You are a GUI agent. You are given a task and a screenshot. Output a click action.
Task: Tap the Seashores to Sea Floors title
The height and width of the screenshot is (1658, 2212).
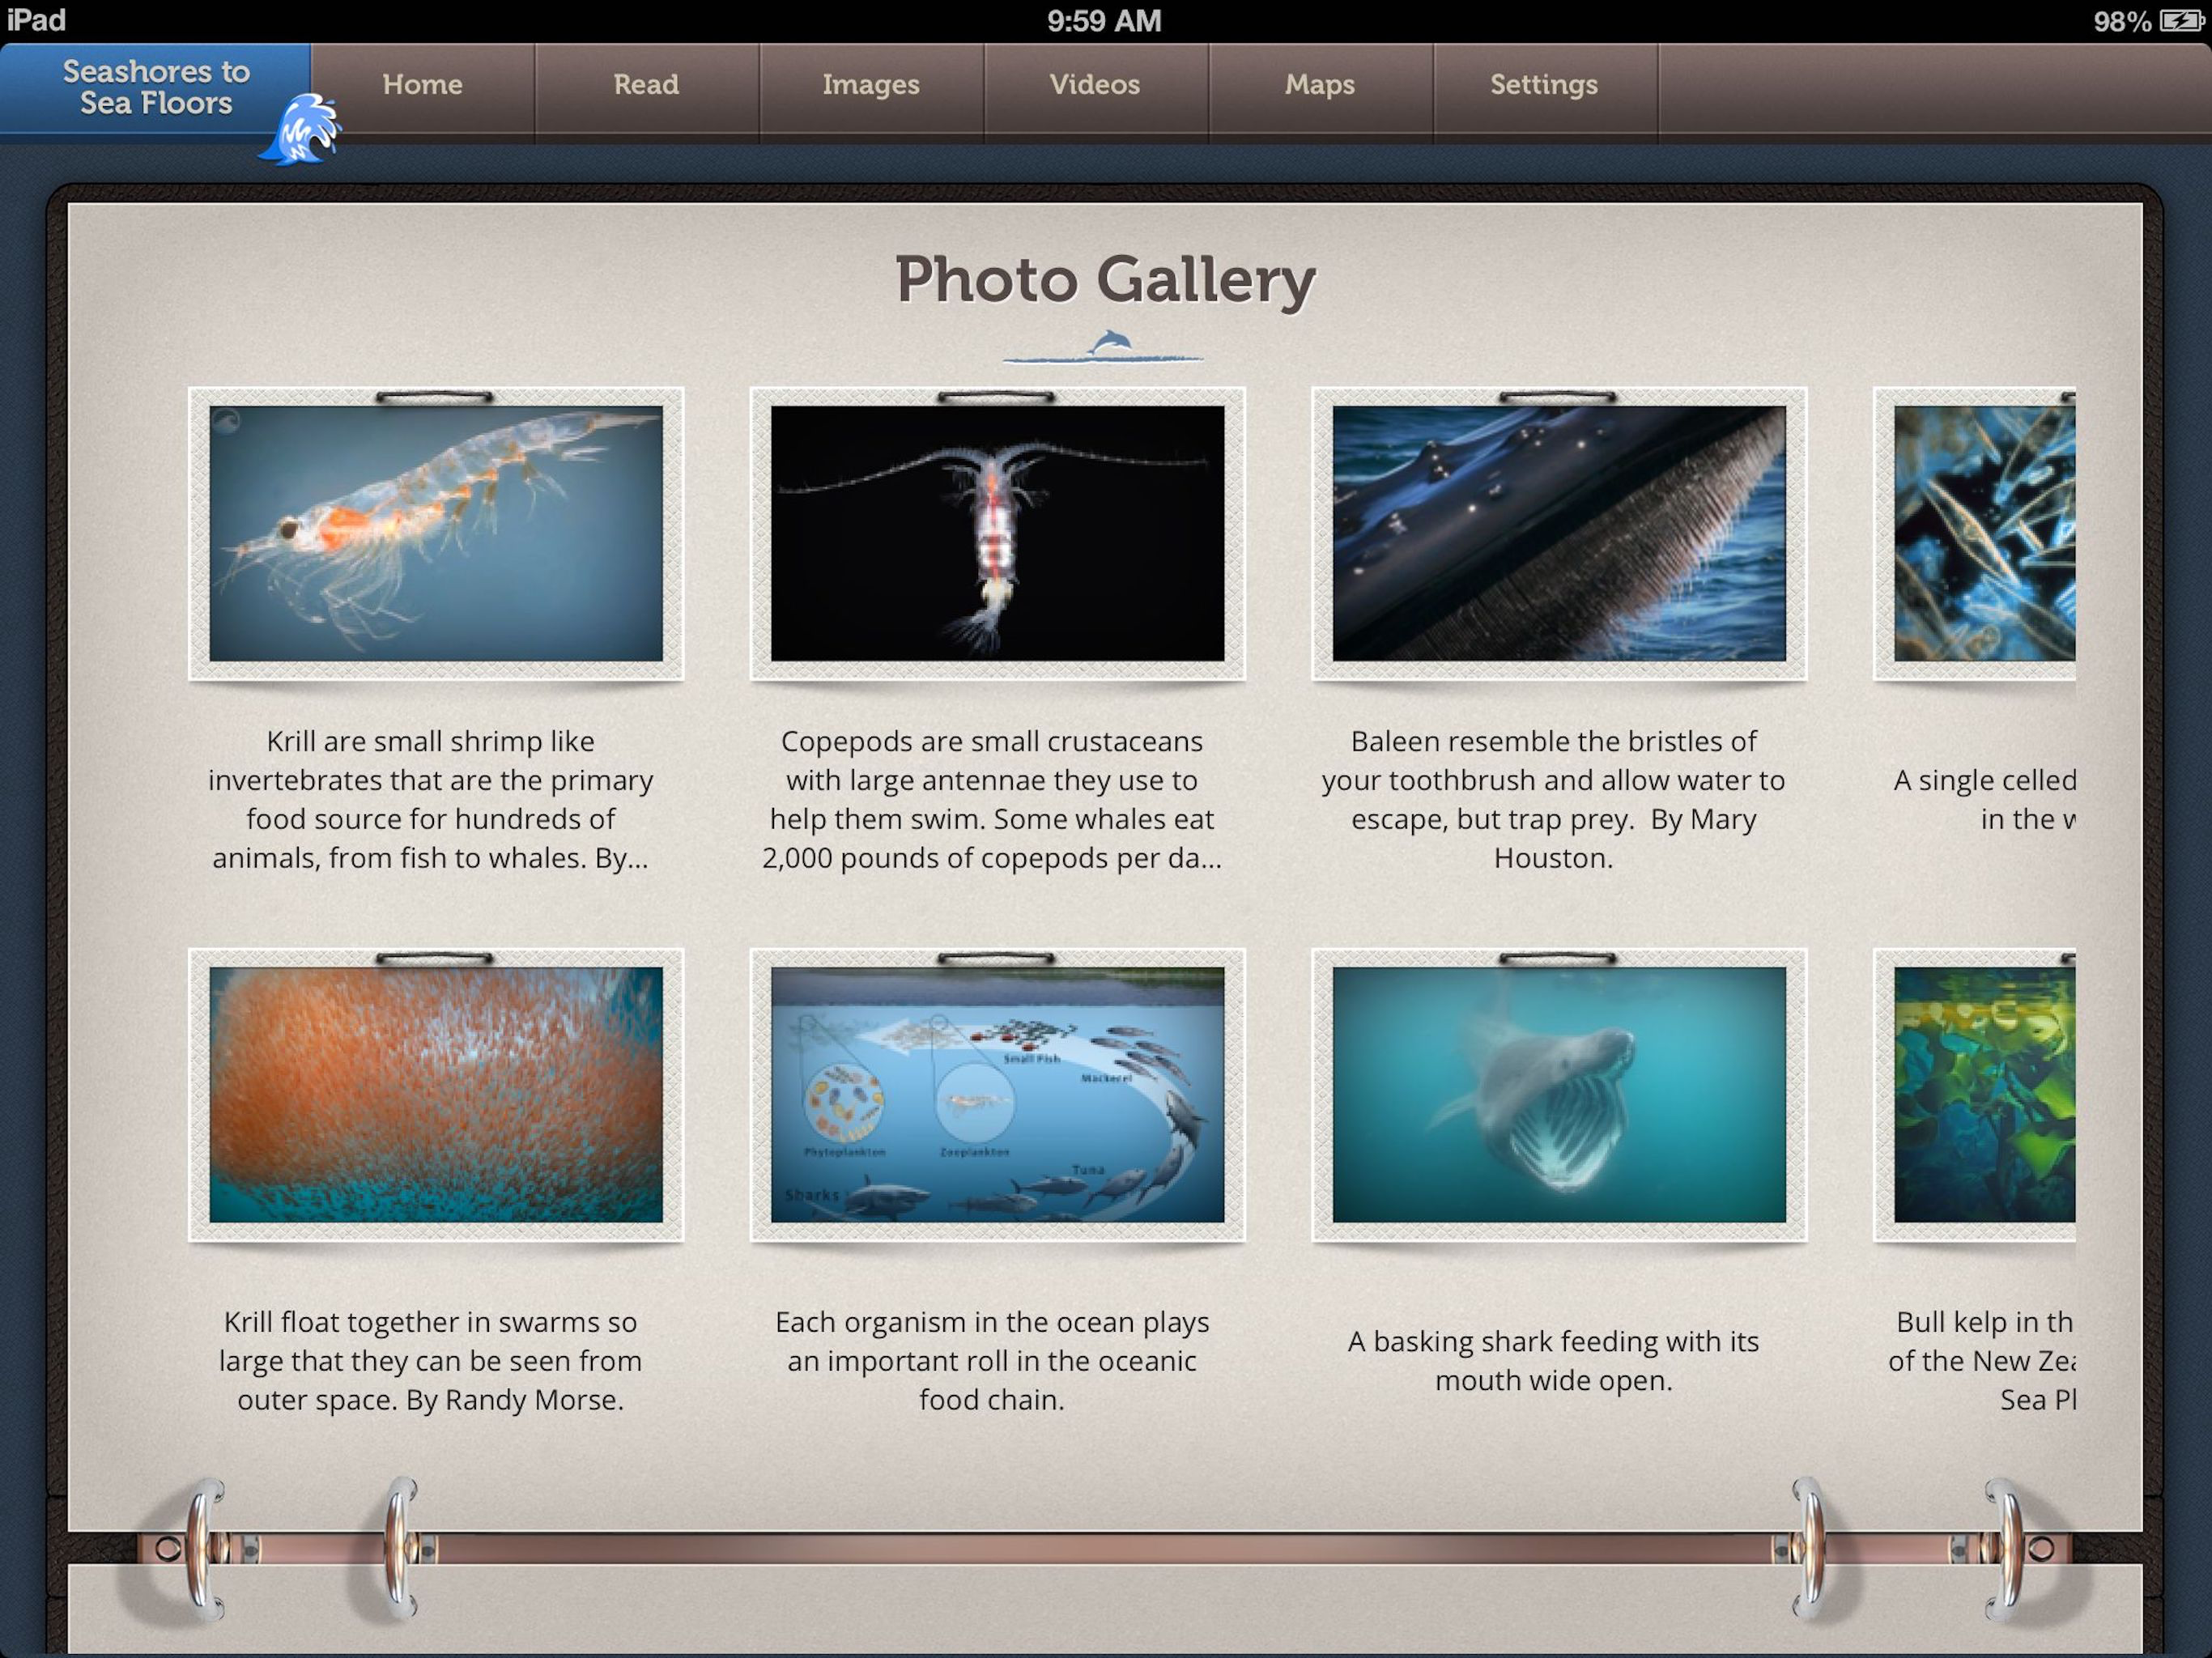pos(155,87)
